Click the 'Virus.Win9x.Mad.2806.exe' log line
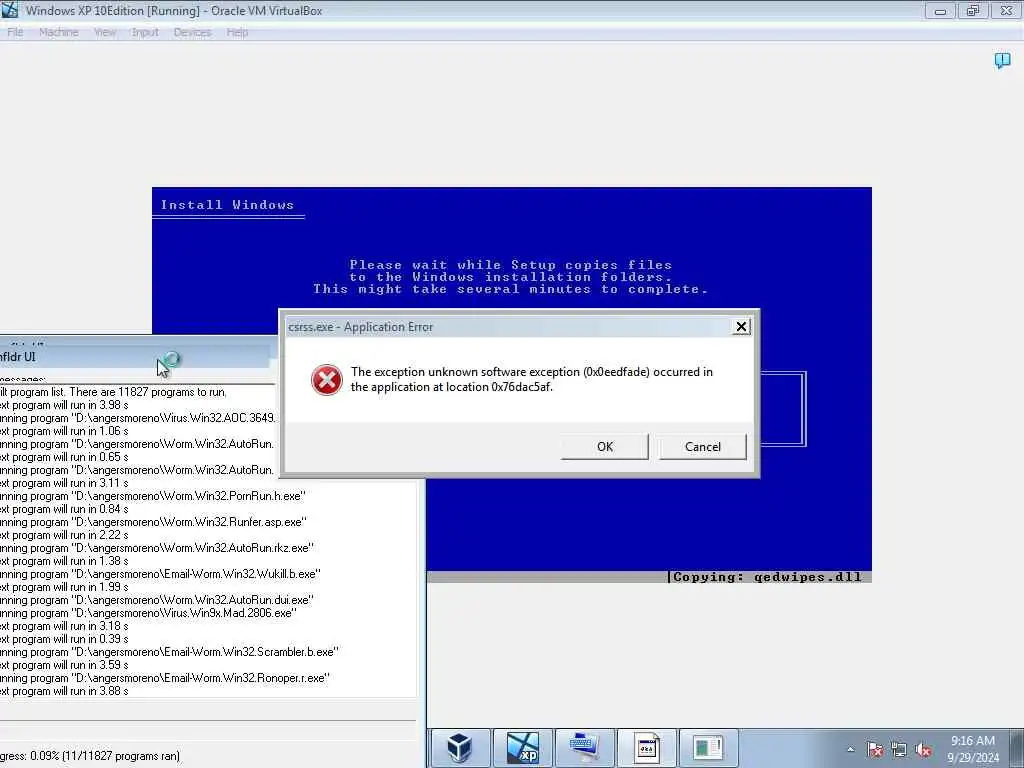1024x768 pixels. click(148, 613)
